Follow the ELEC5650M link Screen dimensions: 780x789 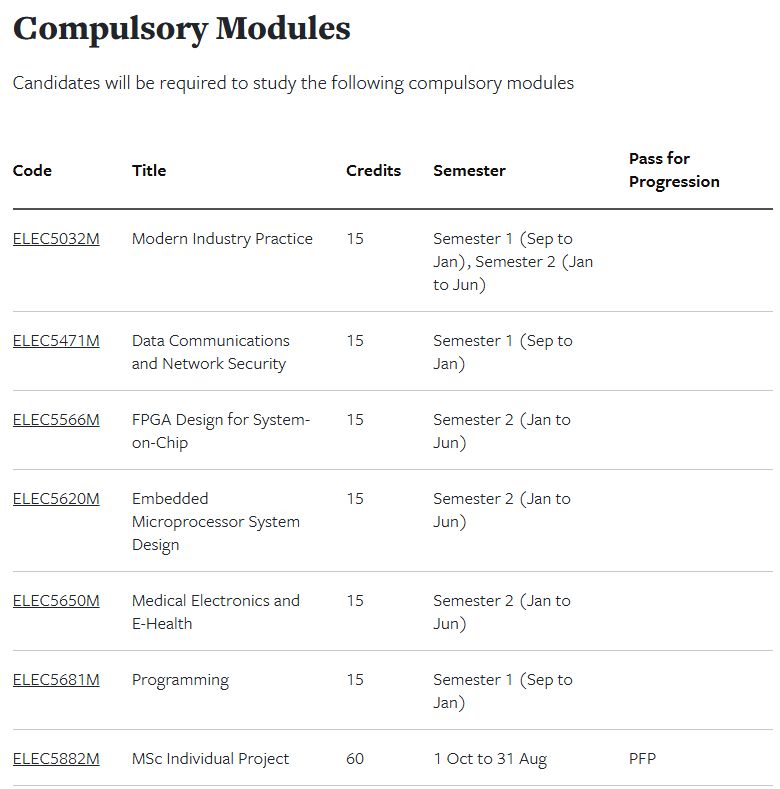(x=56, y=601)
